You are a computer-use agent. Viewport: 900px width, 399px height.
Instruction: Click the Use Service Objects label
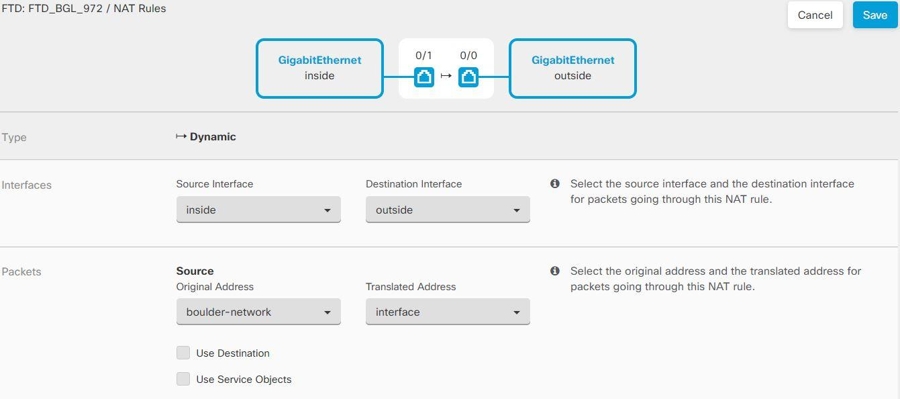tap(244, 379)
